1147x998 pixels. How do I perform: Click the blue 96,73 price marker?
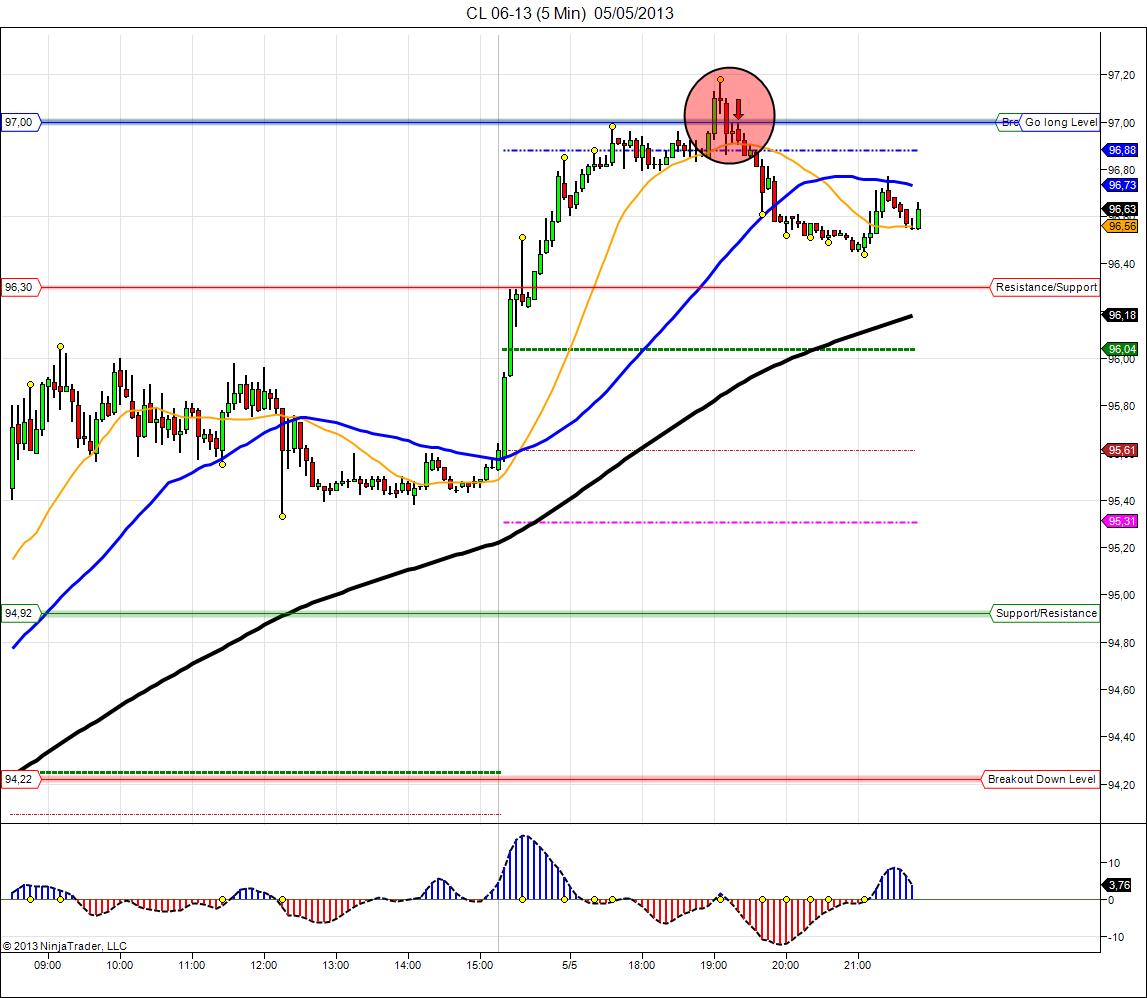pos(1121,185)
